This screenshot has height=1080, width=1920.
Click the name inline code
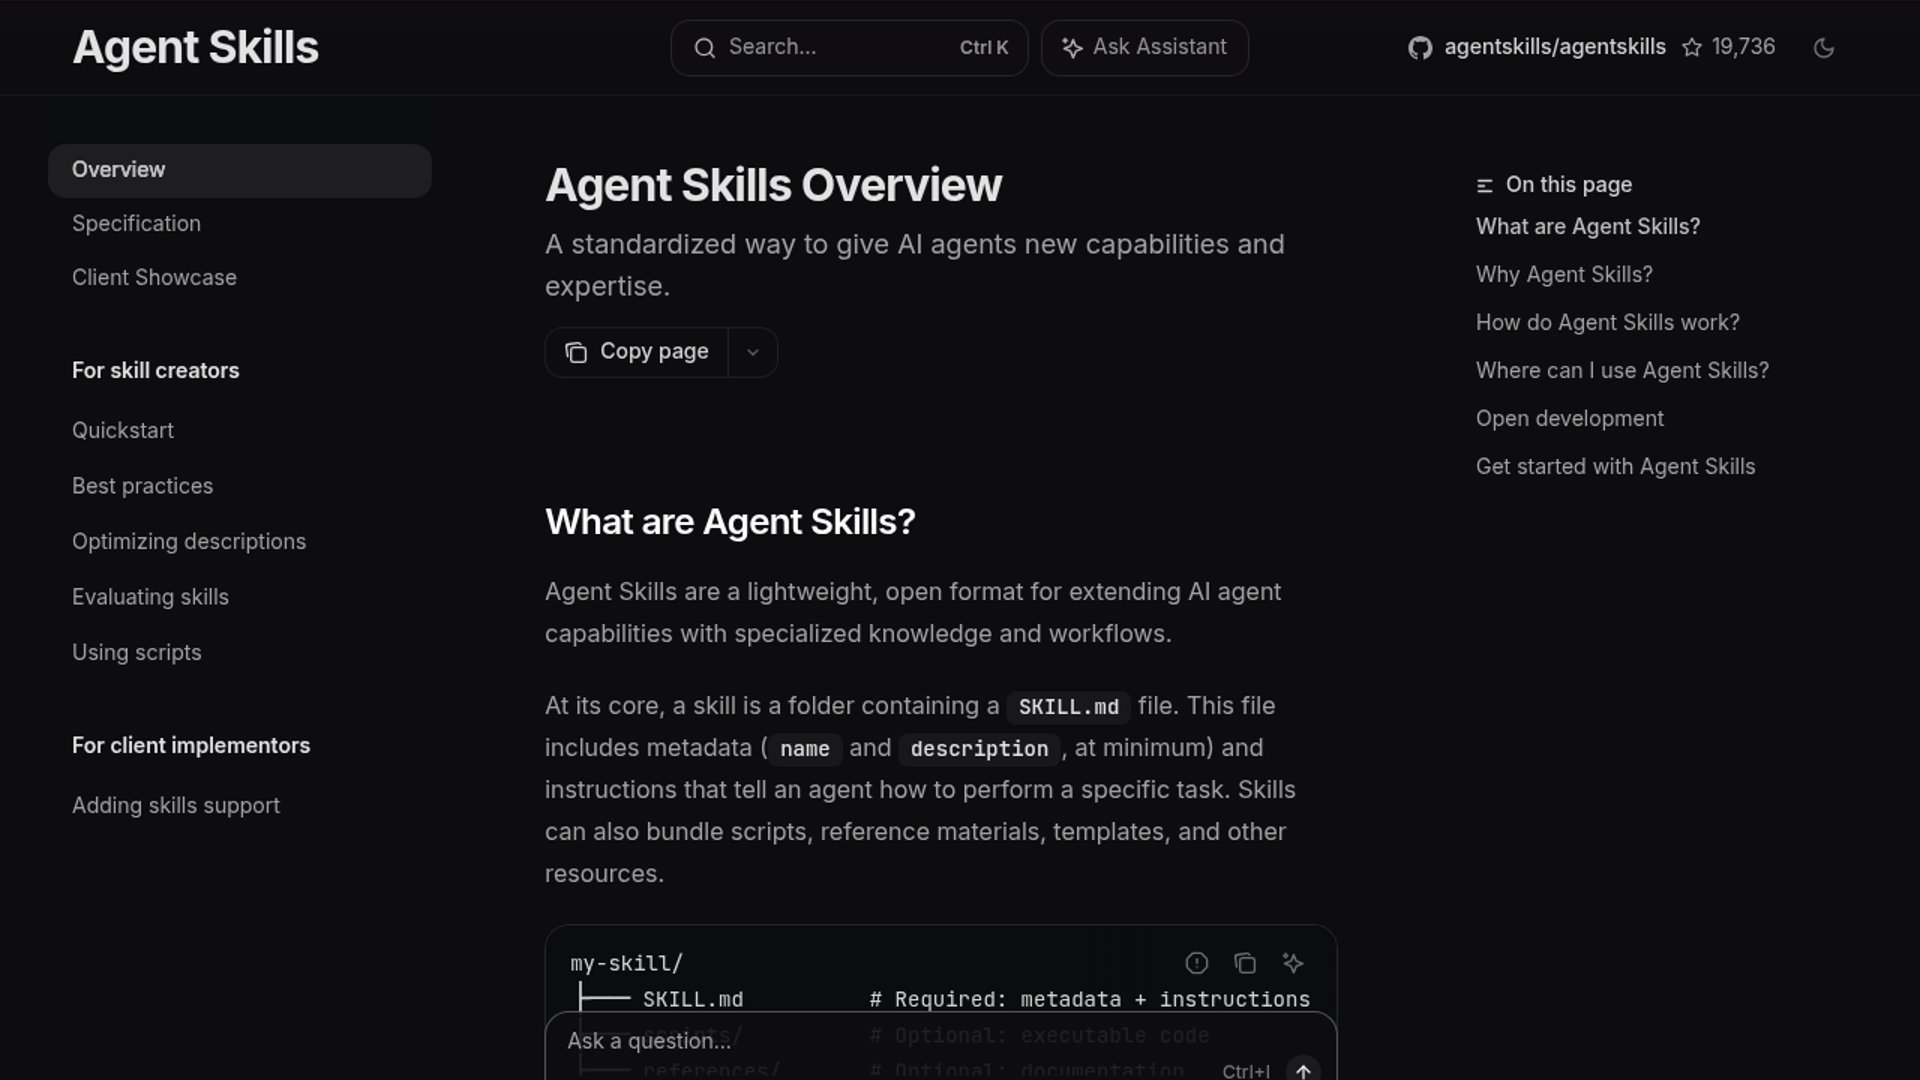pos(804,749)
